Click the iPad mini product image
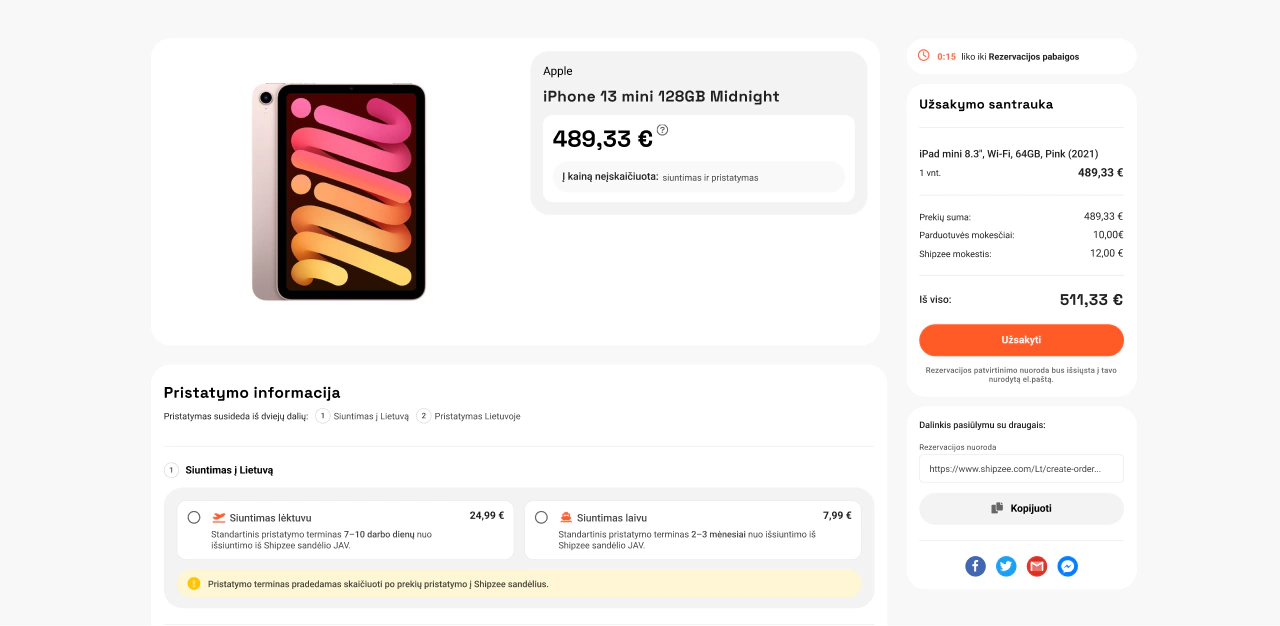This screenshot has height=626, width=1280. (339, 192)
